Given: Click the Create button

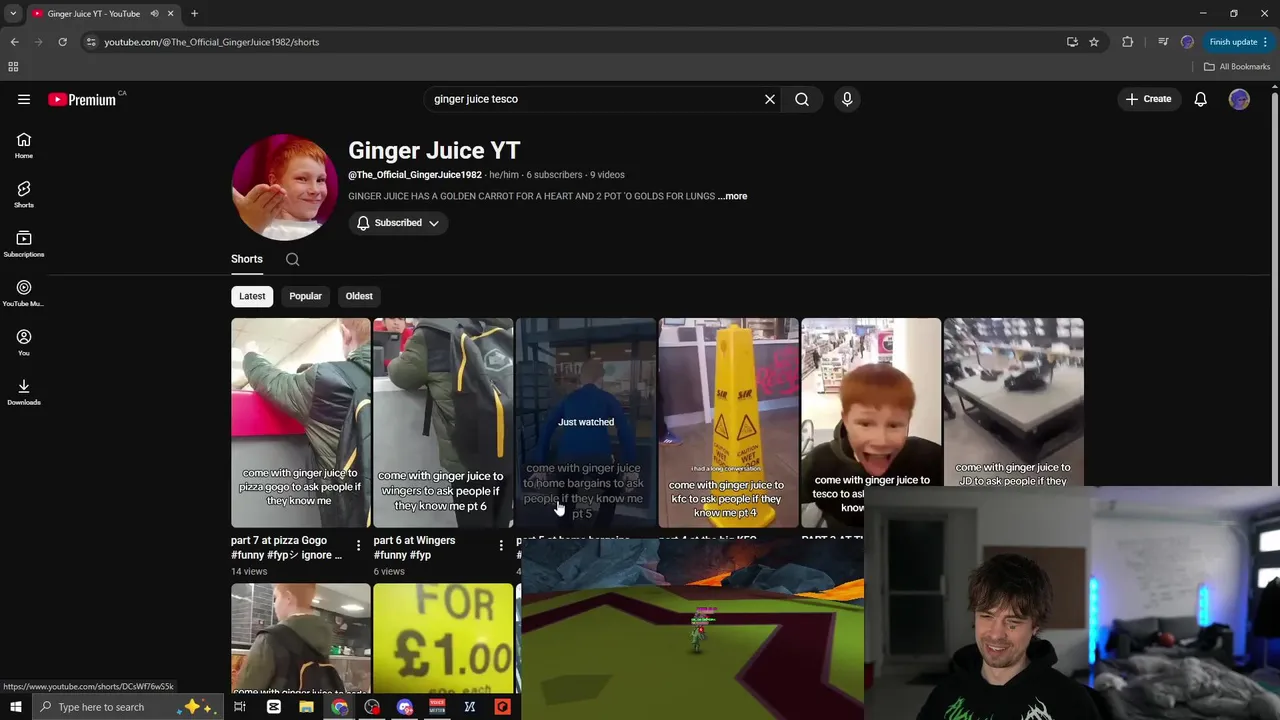Looking at the screenshot, I should (x=1149, y=99).
